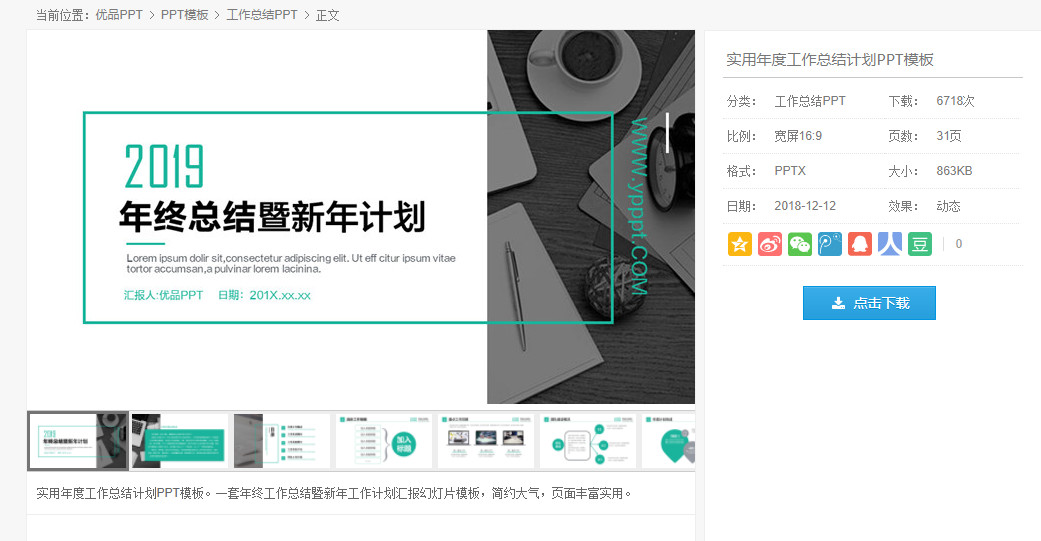Share to Tencent Weibo via blue icon
1041x541 pixels.
pos(830,244)
